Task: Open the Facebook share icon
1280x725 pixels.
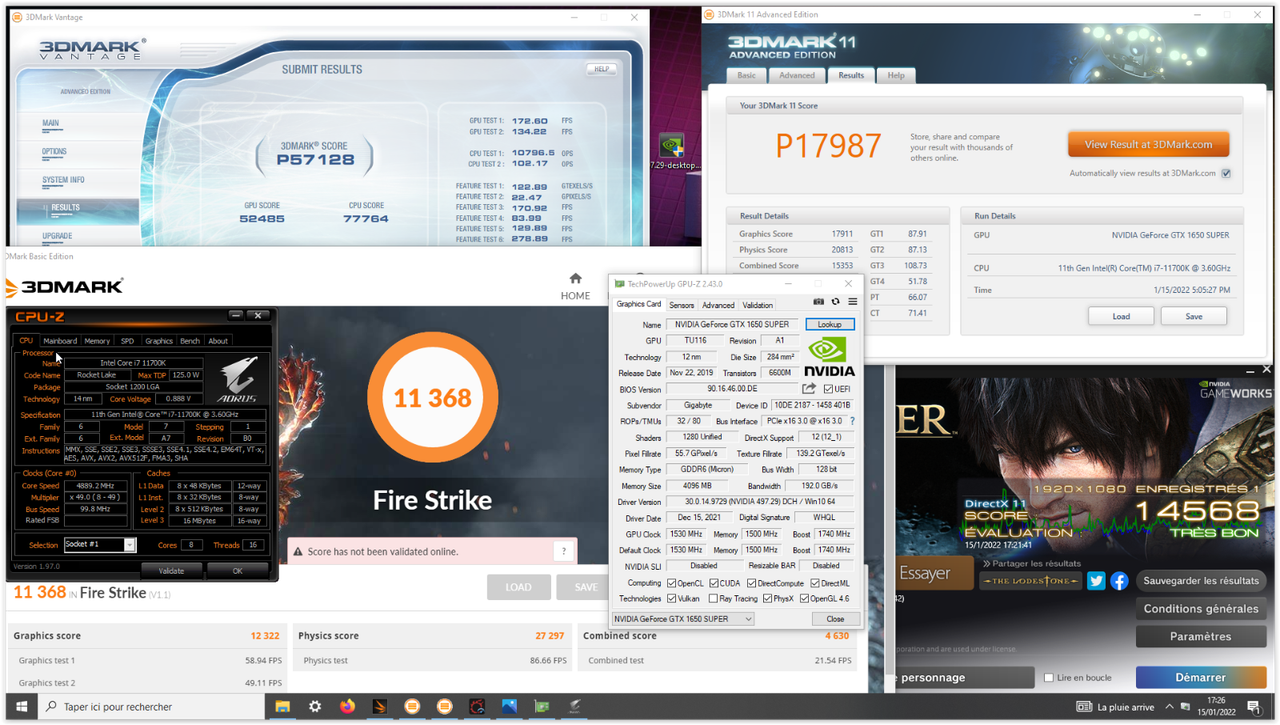Action: (1119, 581)
